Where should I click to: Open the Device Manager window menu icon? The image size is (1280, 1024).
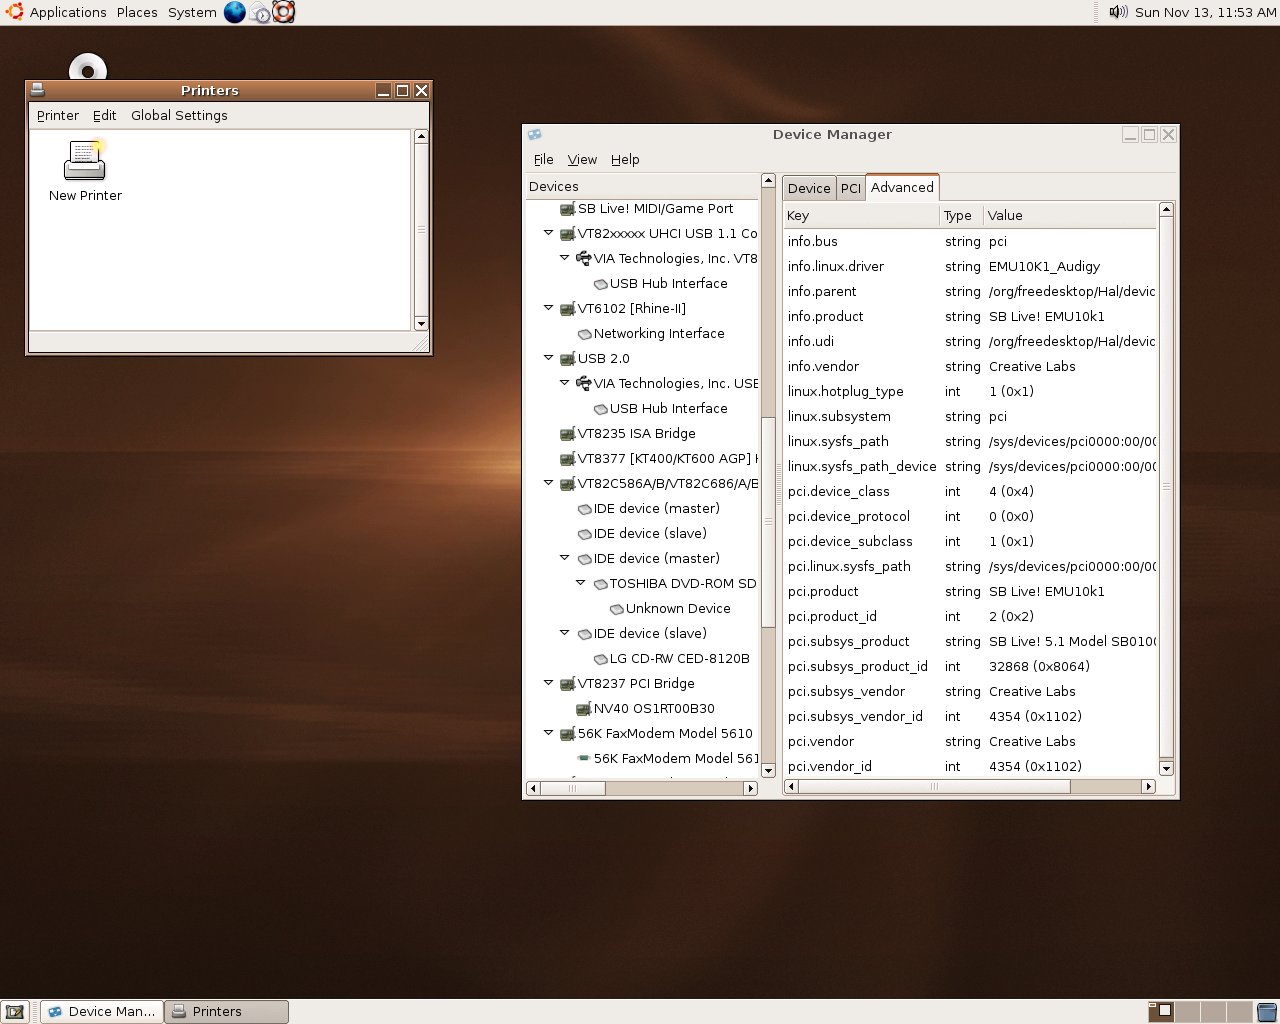click(x=535, y=134)
